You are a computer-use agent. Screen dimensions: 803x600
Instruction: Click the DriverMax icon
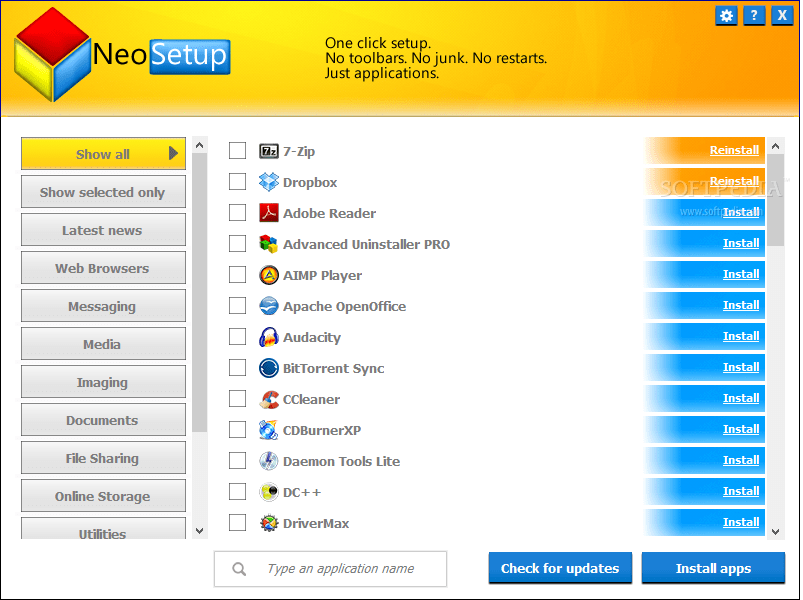pos(268,523)
